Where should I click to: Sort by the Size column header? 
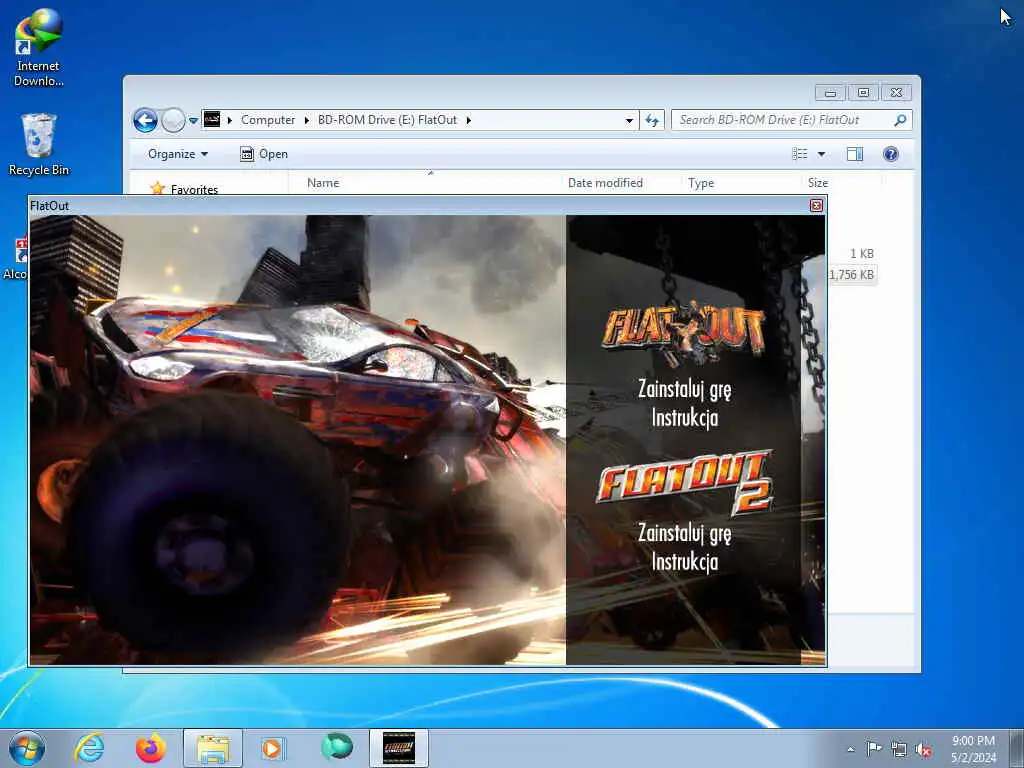click(841, 183)
